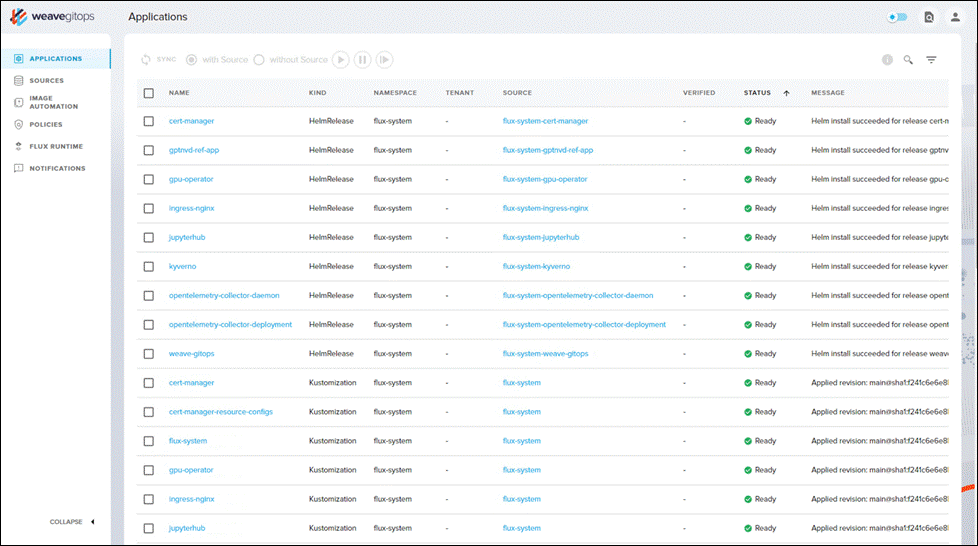Click Ready status icon for weave-gitops row
This screenshot has width=978, height=546.
(x=748, y=354)
